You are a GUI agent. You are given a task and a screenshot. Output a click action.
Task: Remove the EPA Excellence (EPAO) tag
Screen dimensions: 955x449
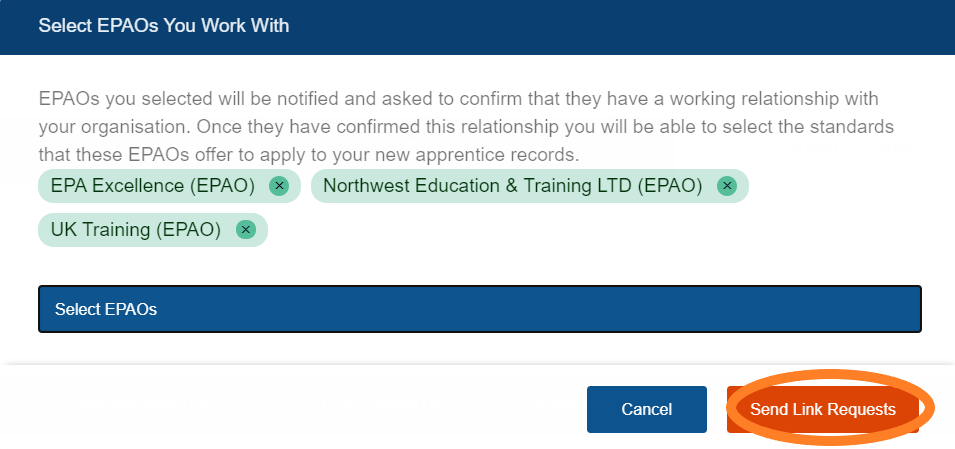click(279, 186)
